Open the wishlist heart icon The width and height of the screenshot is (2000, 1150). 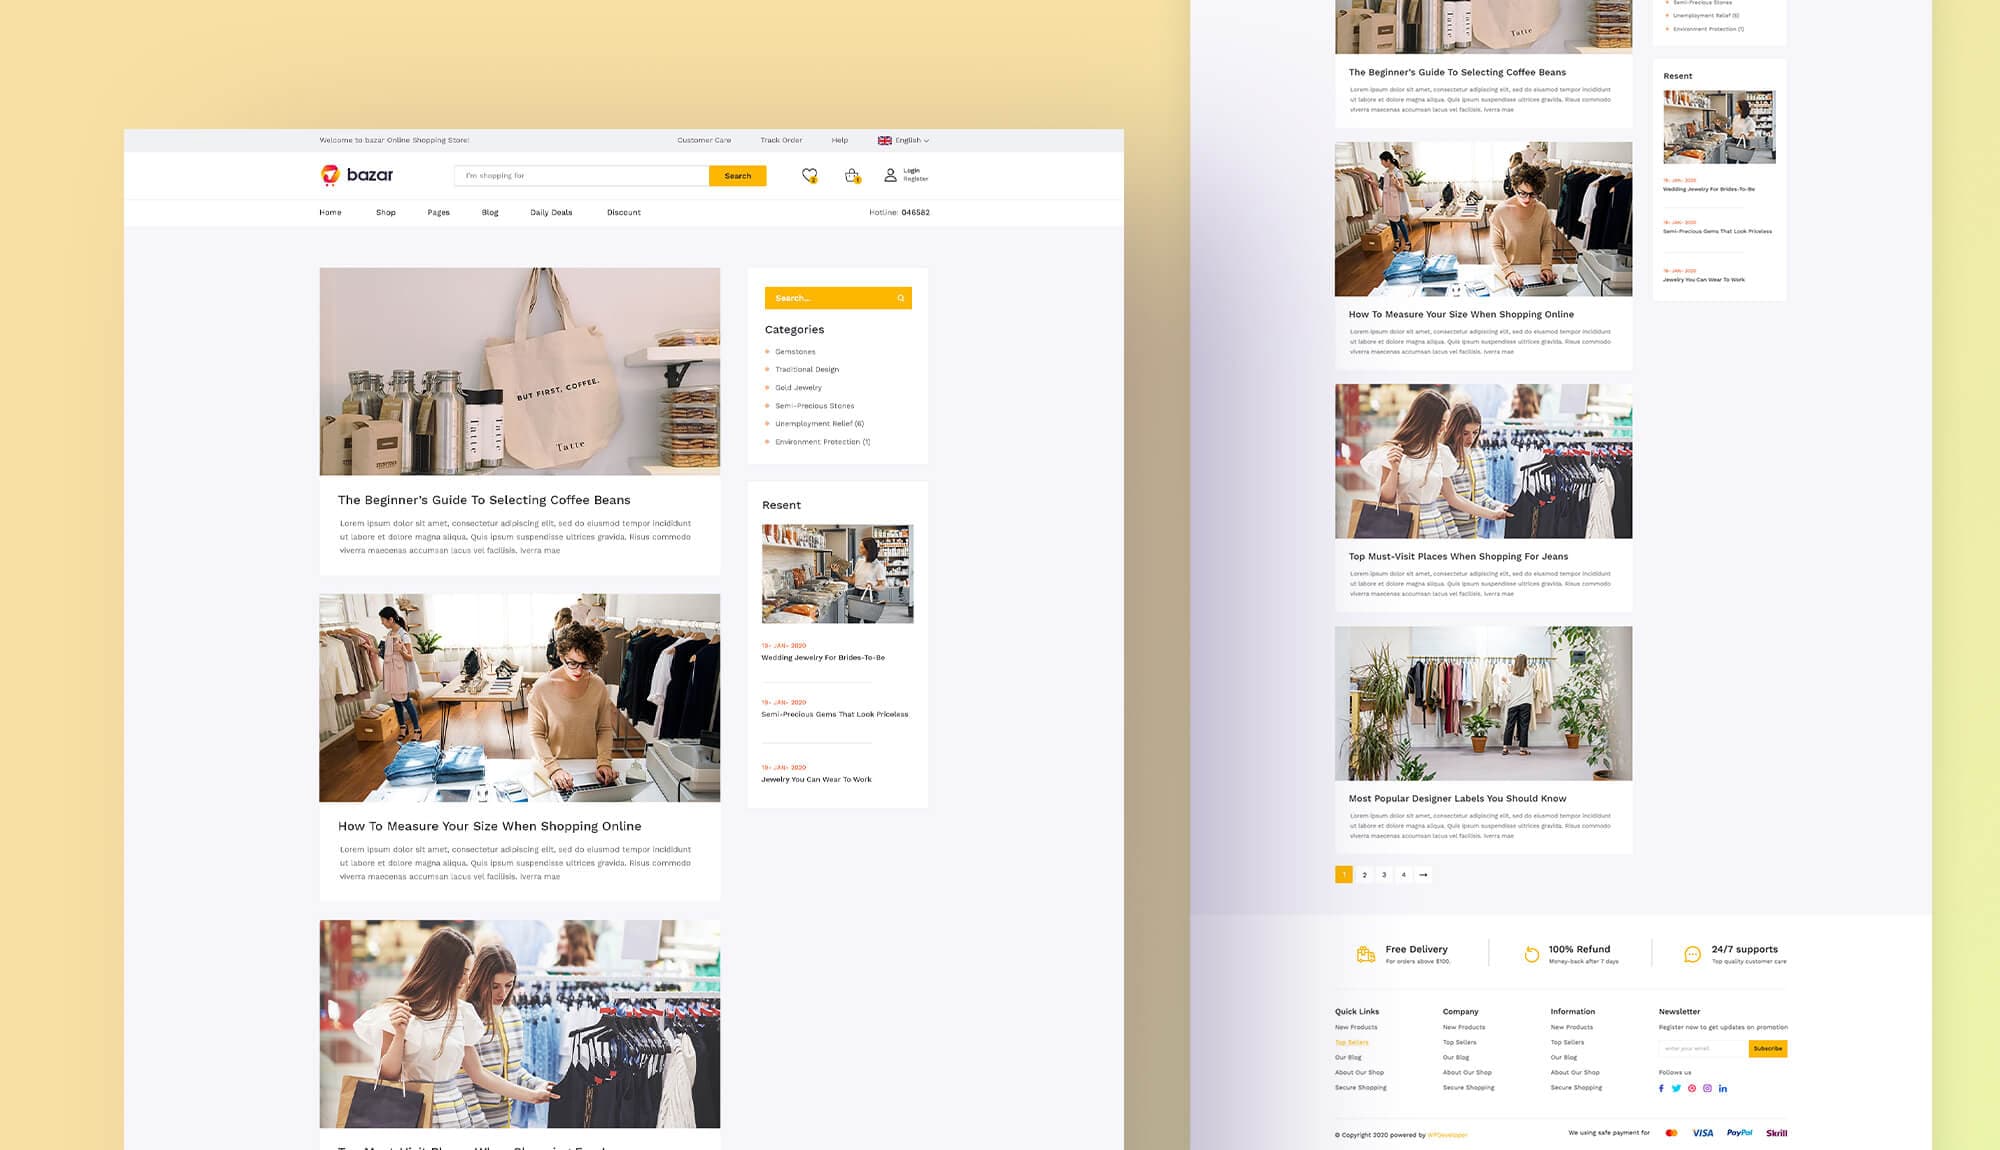pyautogui.click(x=809, y=176)
